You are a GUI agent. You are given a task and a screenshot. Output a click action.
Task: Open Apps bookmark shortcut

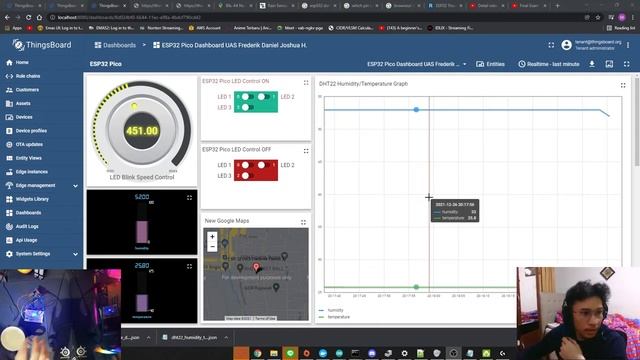pyautogui.click(x=13, y=28)
